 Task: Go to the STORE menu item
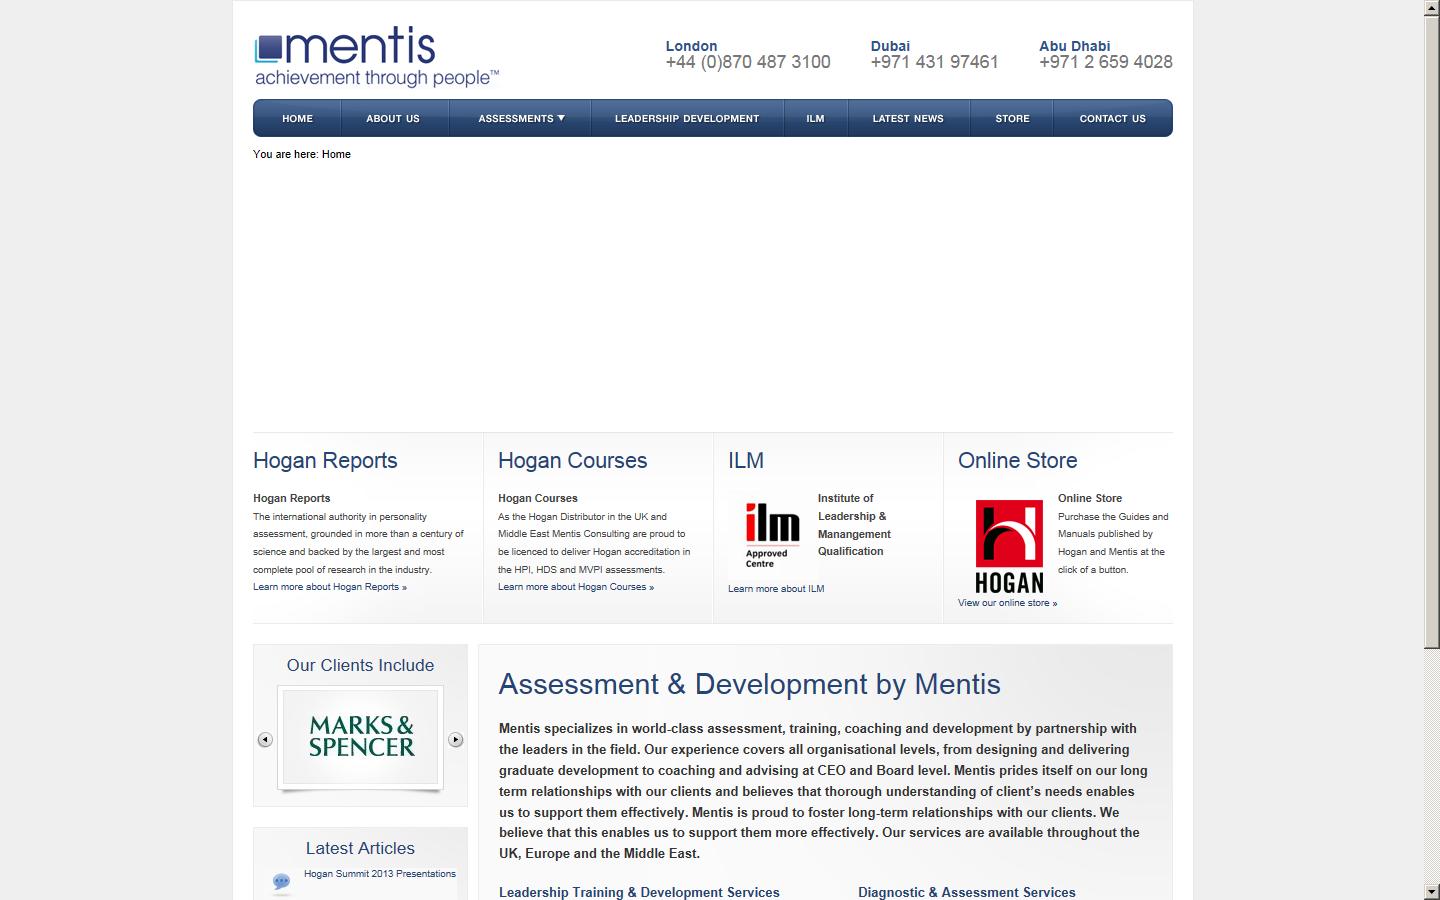1011,118
